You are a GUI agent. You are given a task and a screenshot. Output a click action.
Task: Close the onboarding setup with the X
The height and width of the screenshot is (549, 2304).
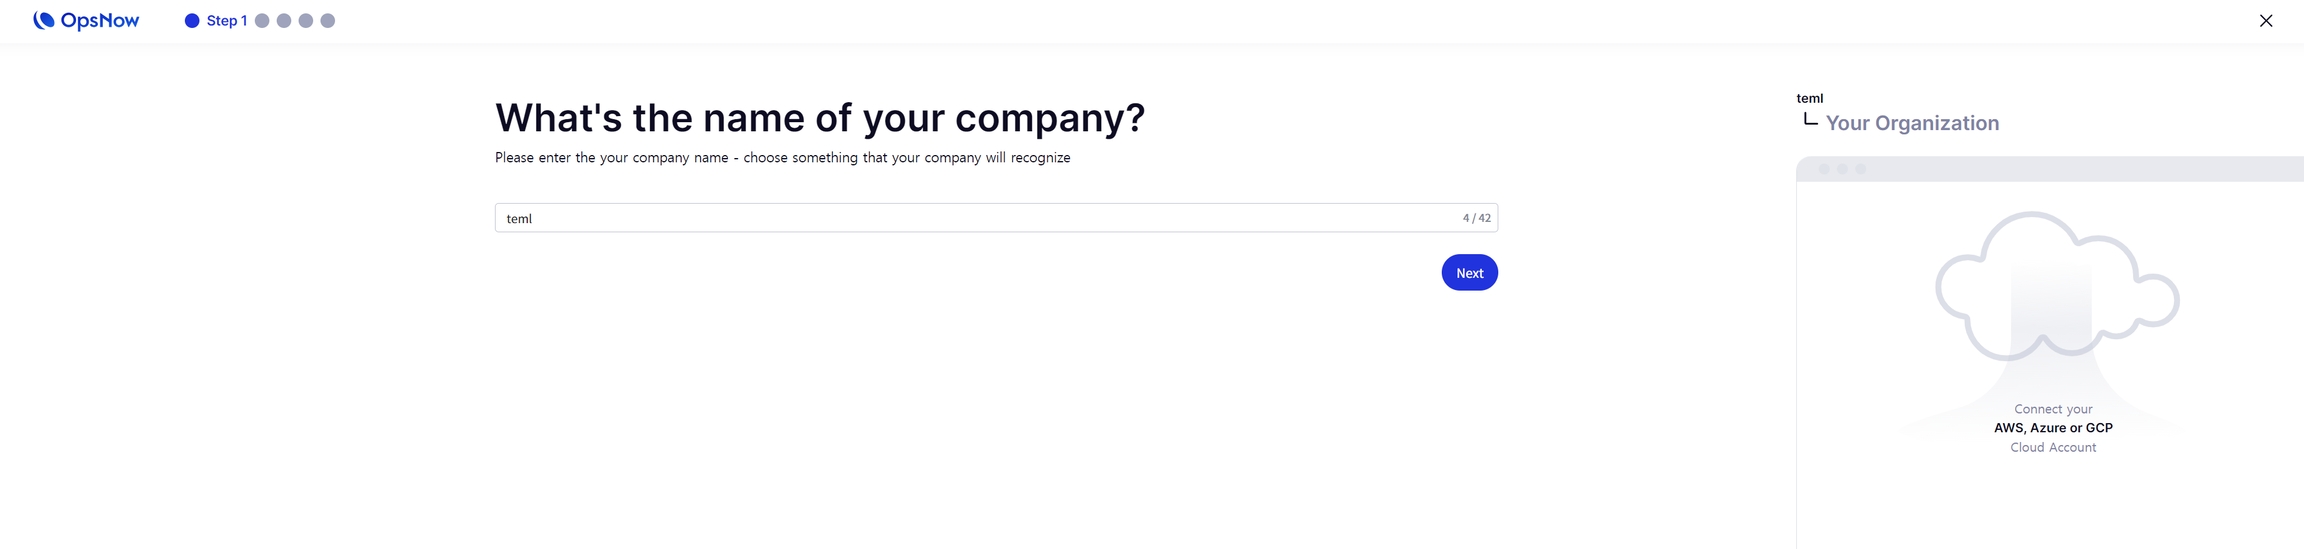point(2266,21)
